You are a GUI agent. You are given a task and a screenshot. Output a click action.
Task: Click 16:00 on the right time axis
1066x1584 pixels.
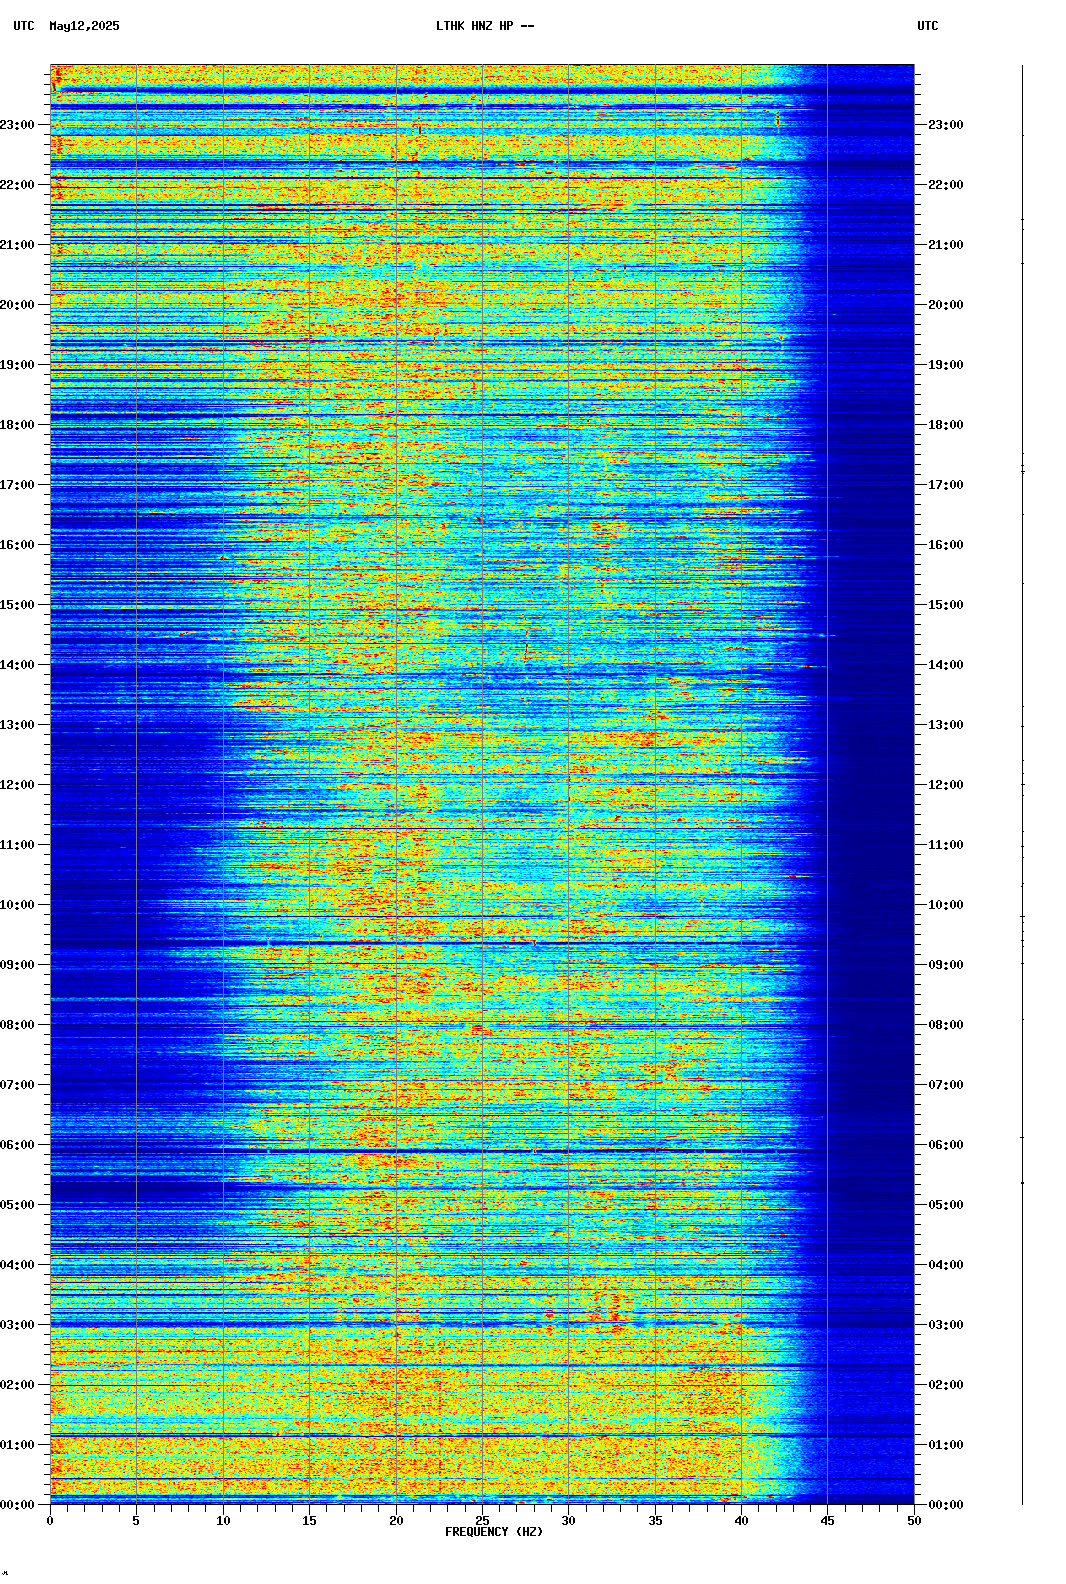(946, 545)
